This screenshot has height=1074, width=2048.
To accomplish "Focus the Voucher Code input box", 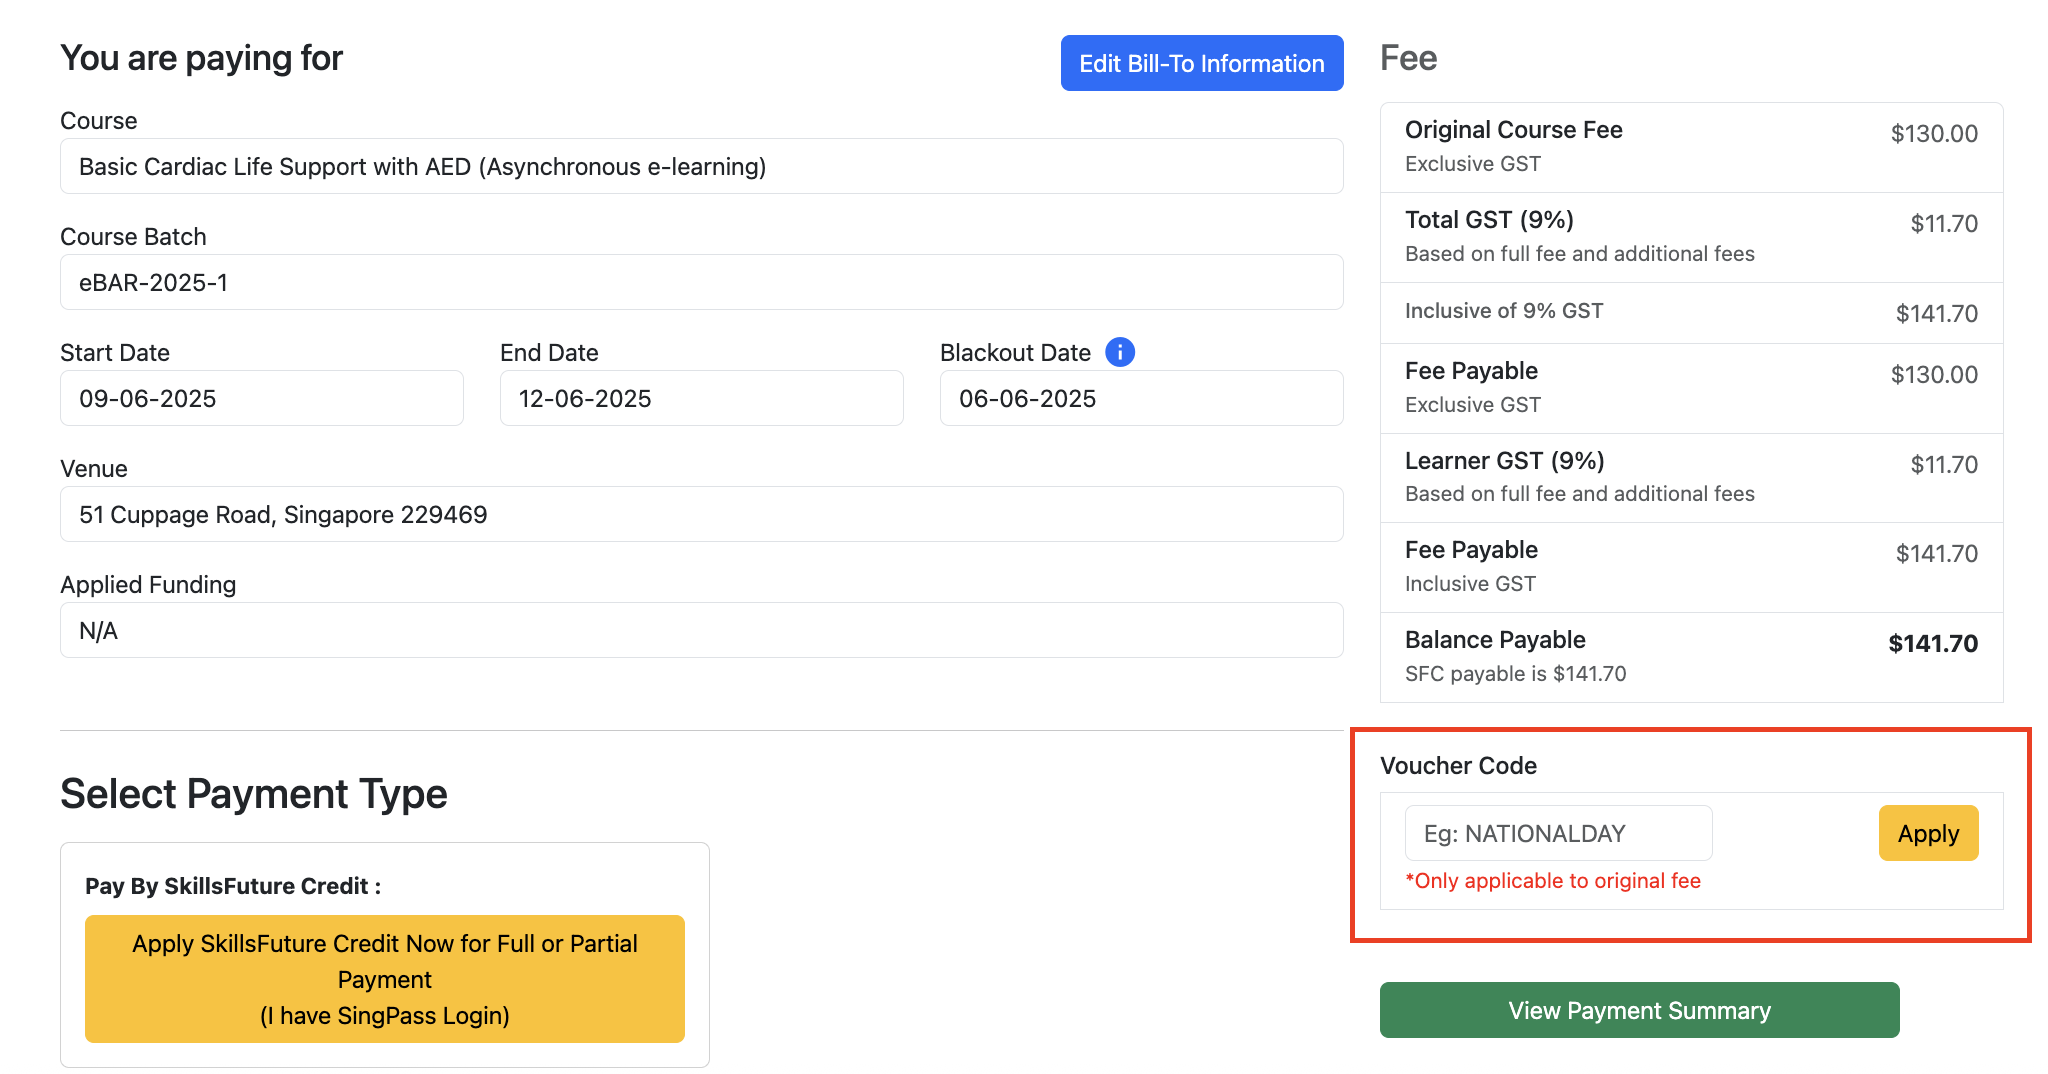I will pyautogui.click(x=1557, y=833).
